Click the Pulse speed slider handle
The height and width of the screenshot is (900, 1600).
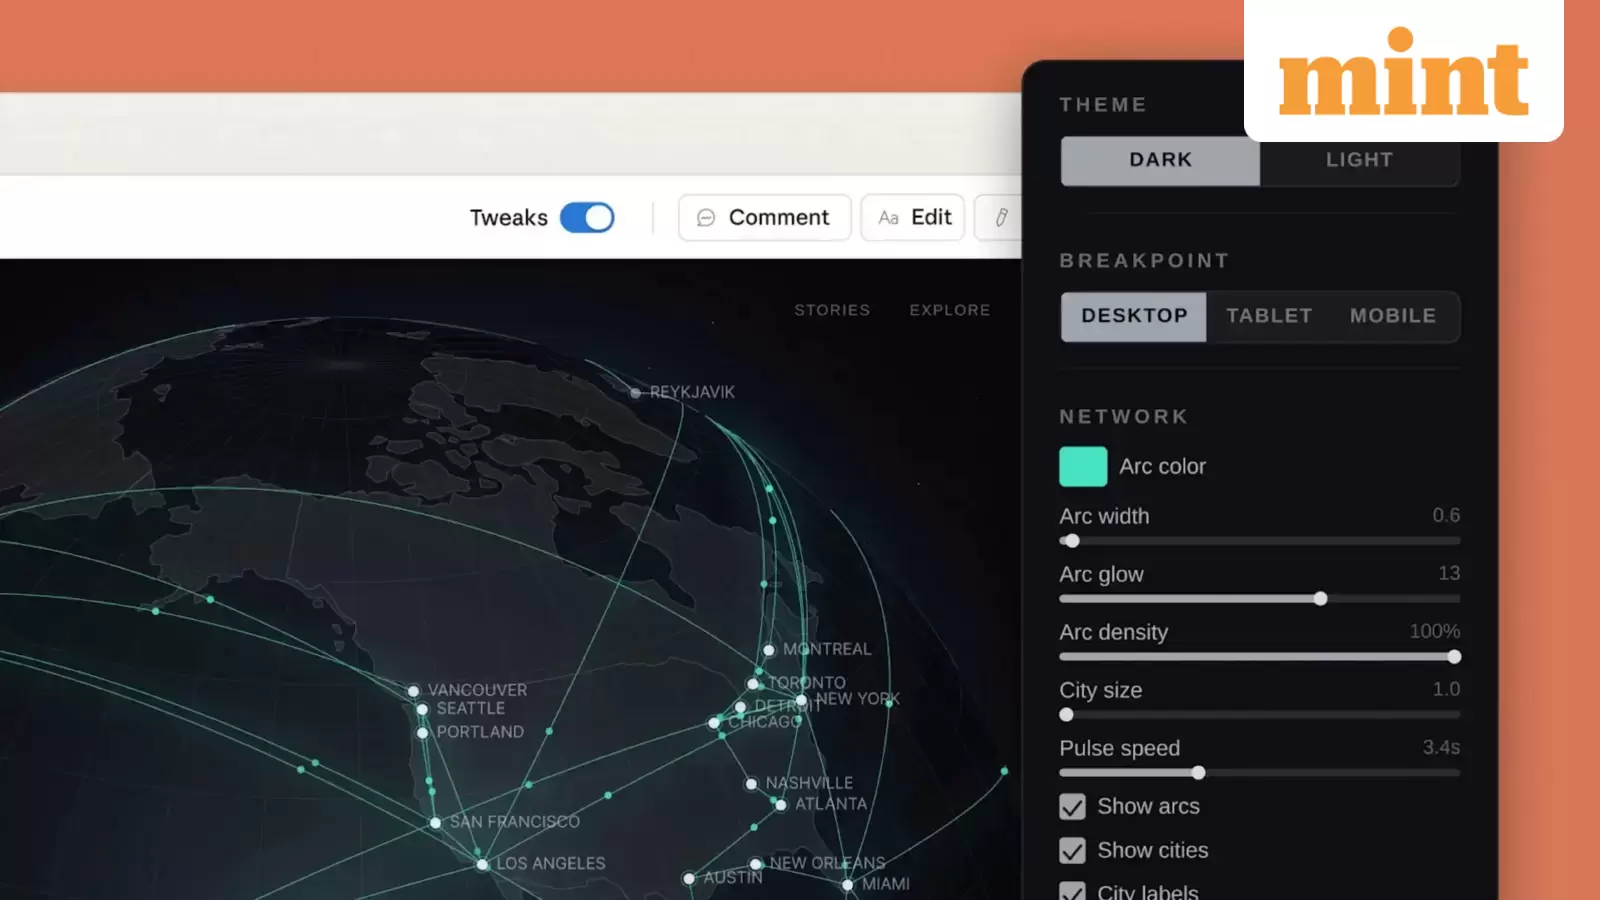[1199, 773]
